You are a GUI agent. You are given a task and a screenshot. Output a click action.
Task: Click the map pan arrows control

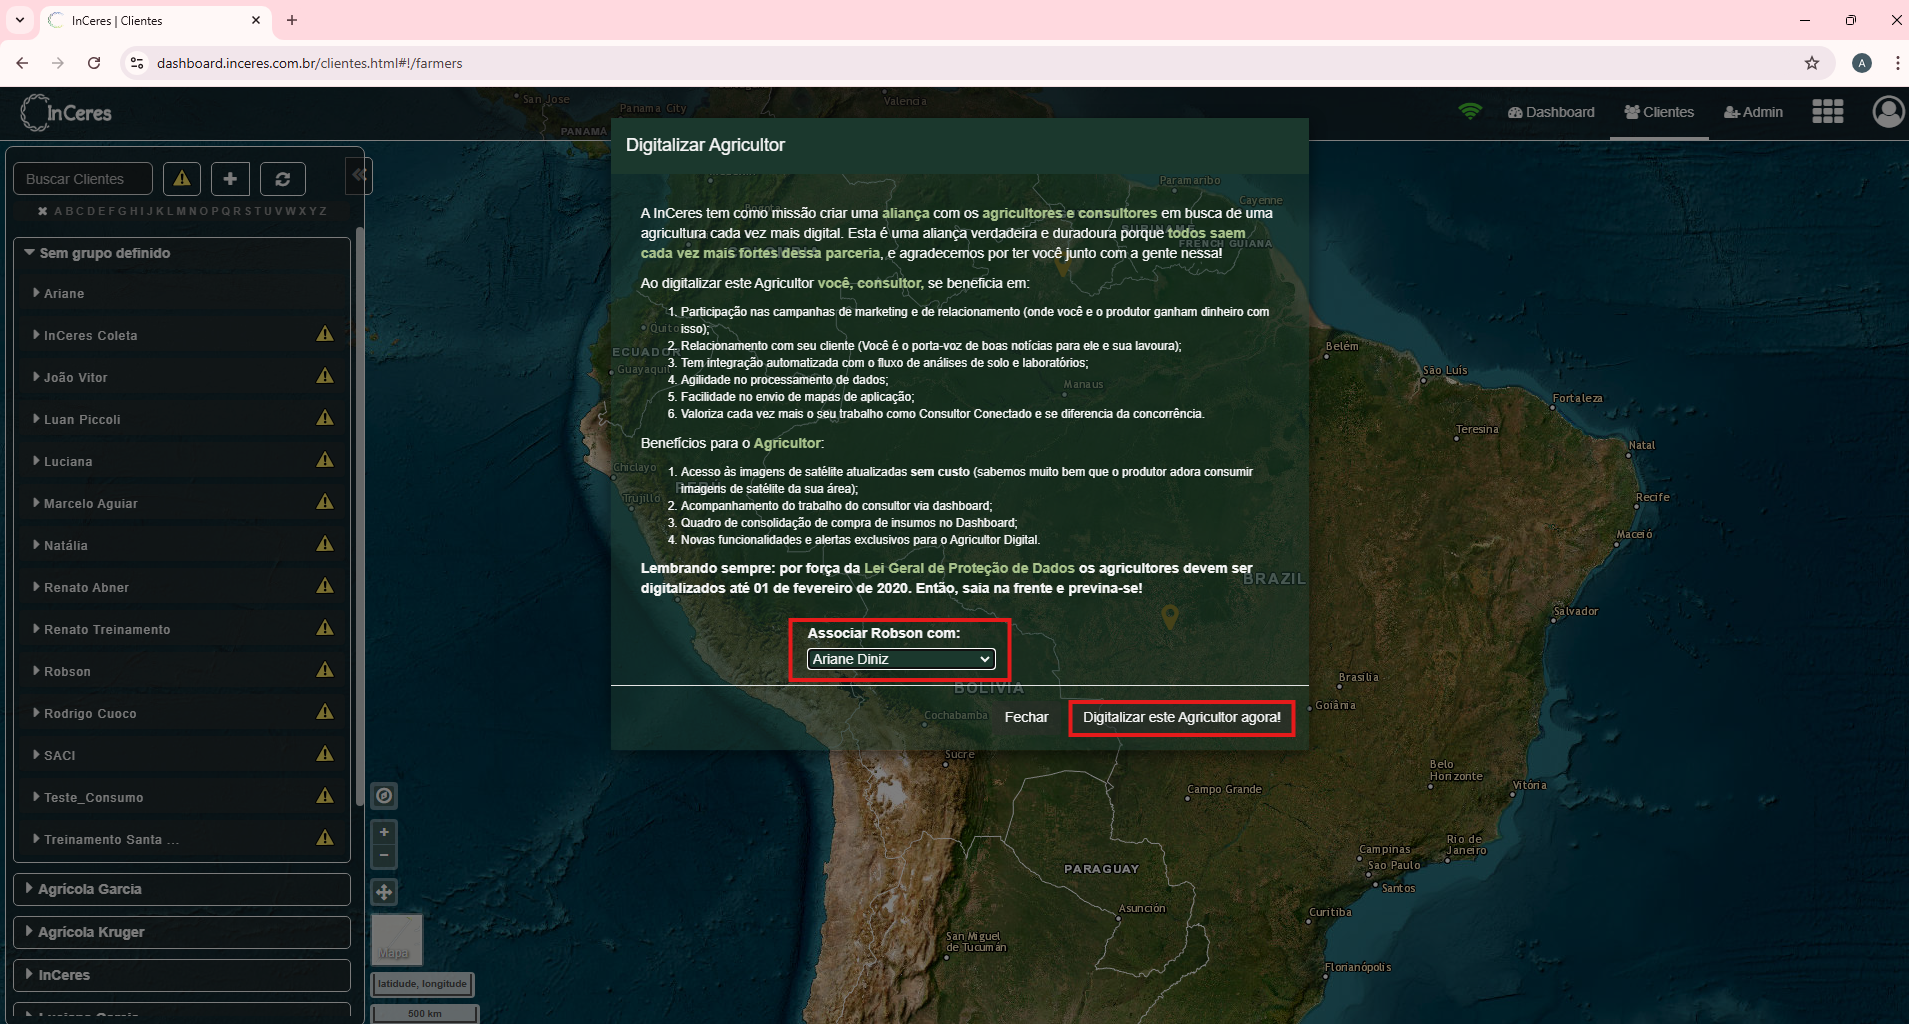coord(384,892)
